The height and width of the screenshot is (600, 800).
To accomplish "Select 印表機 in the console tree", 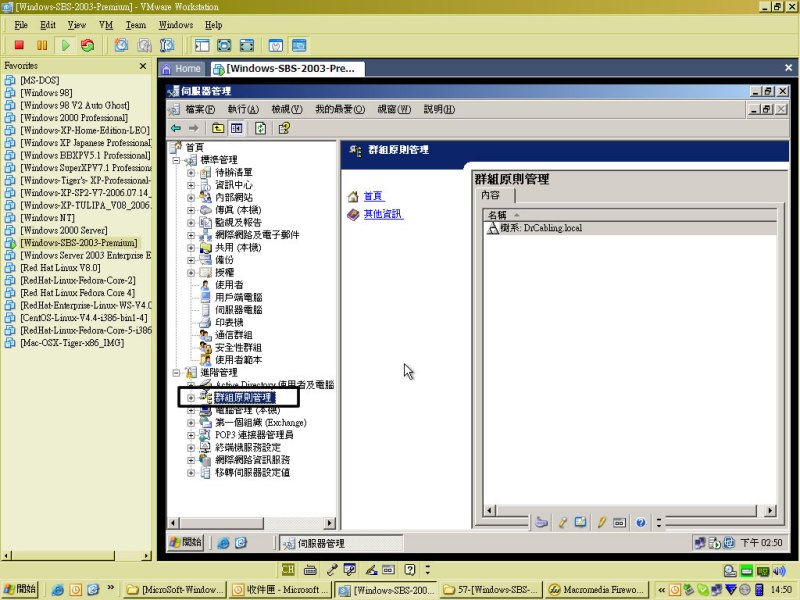I will coord(229,322).
